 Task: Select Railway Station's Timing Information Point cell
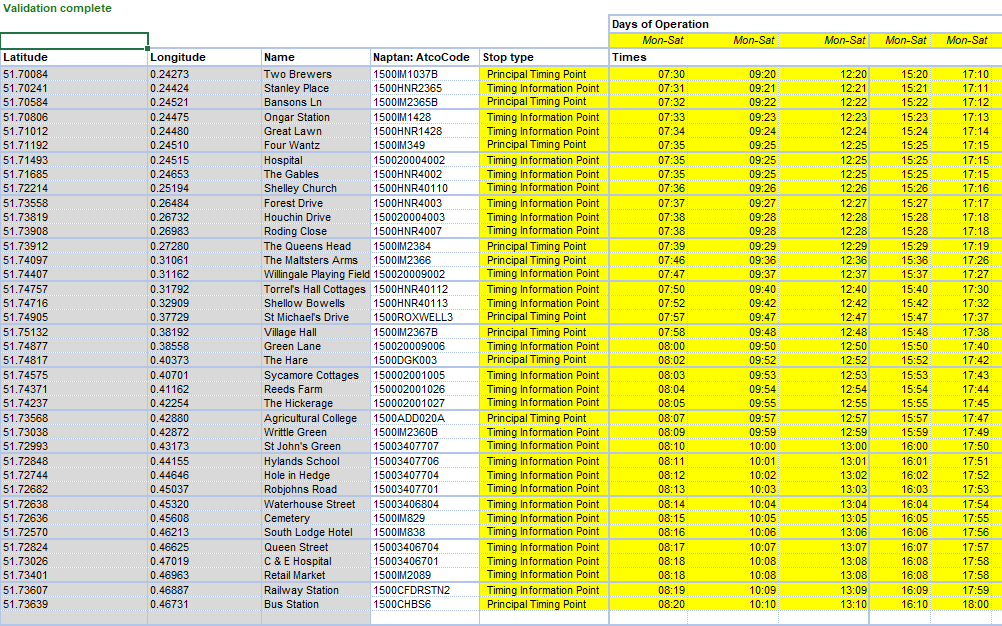click(x=543, y=590)
